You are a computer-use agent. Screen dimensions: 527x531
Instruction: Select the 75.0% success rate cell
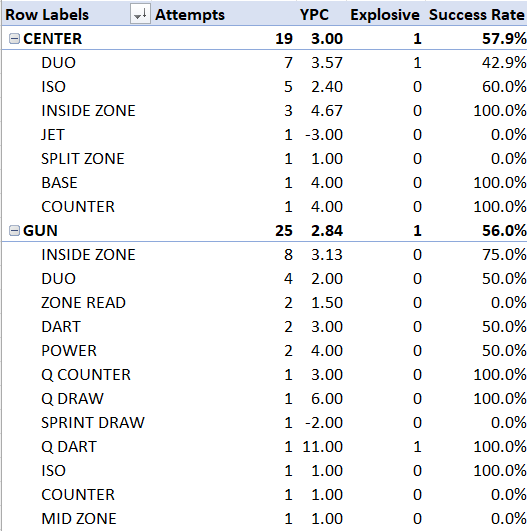pos(504,255)
